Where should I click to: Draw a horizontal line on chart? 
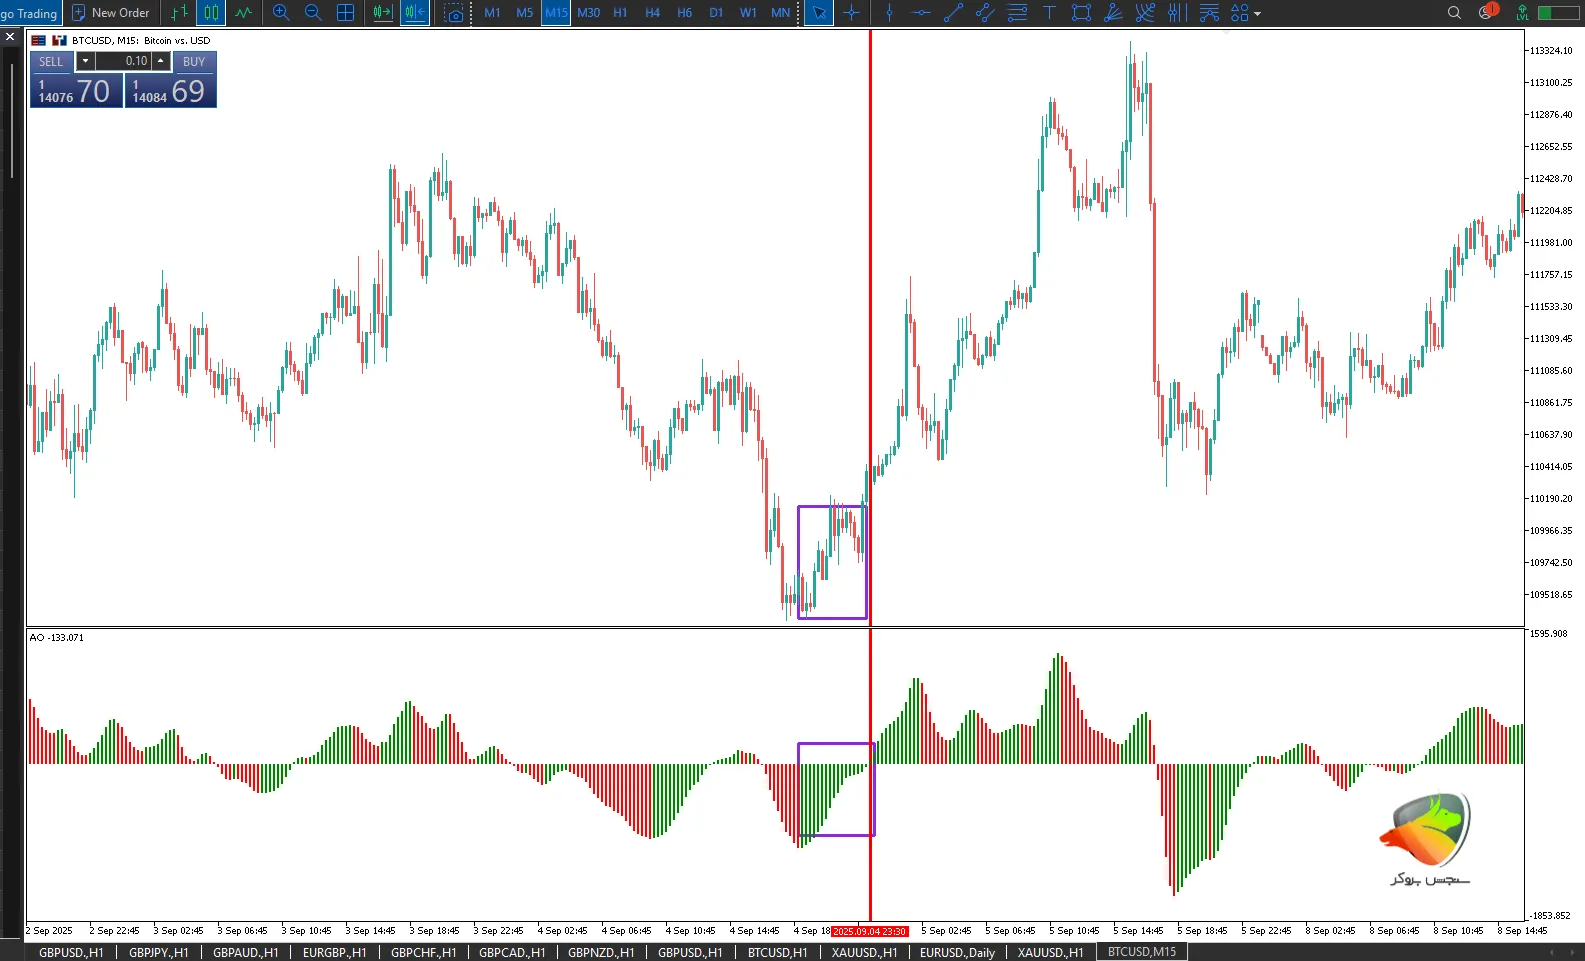(921, 13)
